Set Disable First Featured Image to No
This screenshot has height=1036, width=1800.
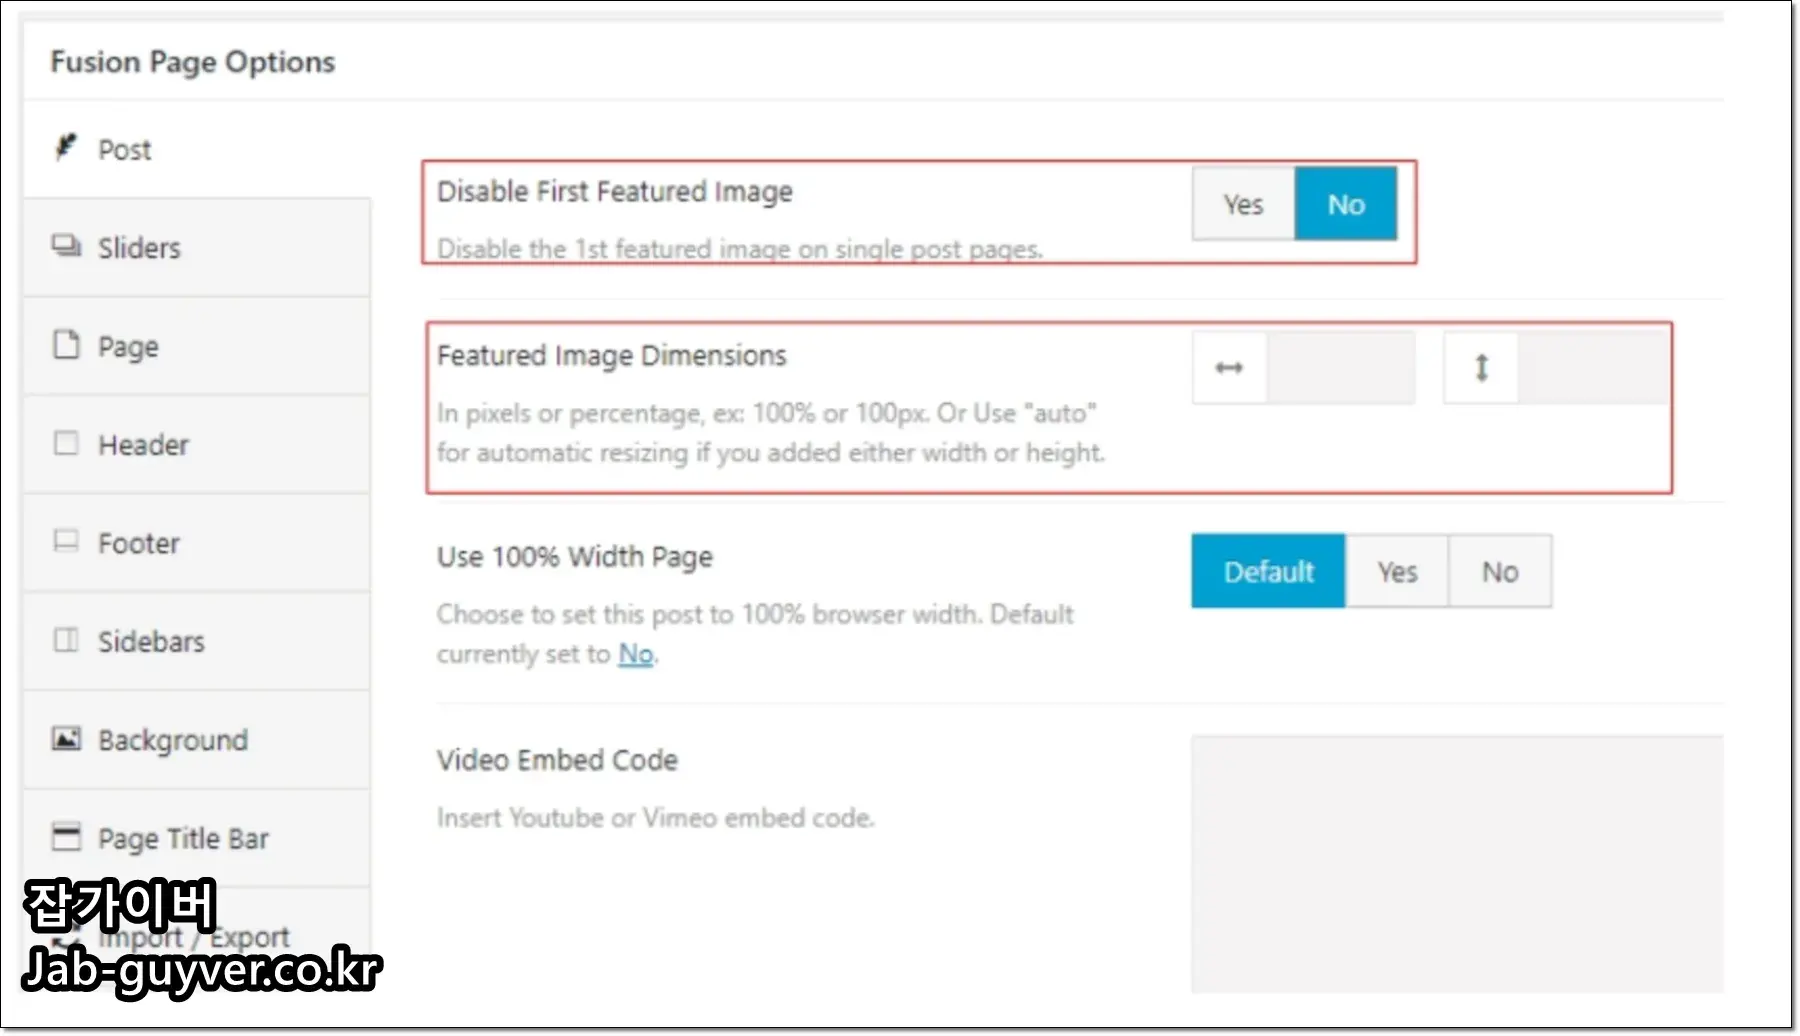point(1346,204)
